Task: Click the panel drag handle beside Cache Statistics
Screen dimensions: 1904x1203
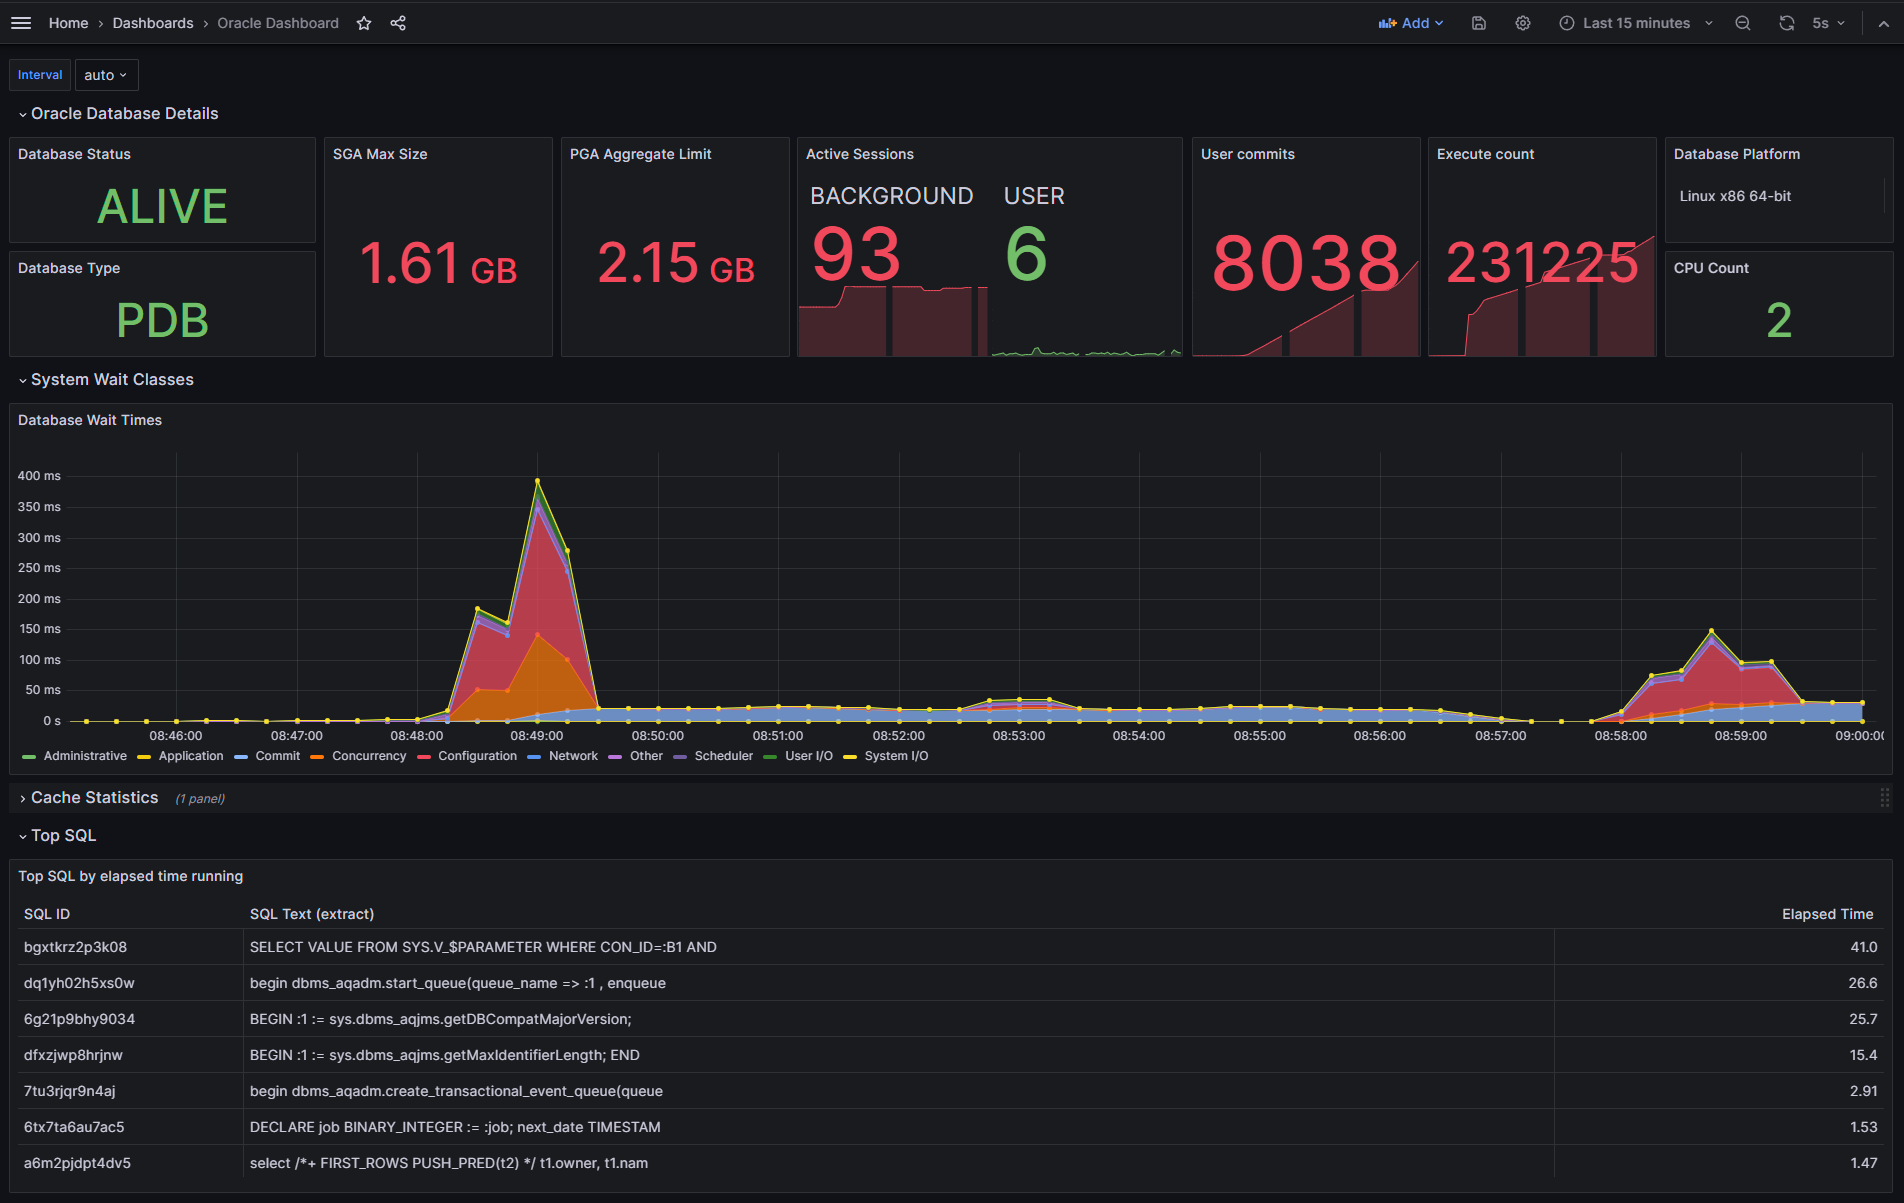Action: pos(1886,798)
